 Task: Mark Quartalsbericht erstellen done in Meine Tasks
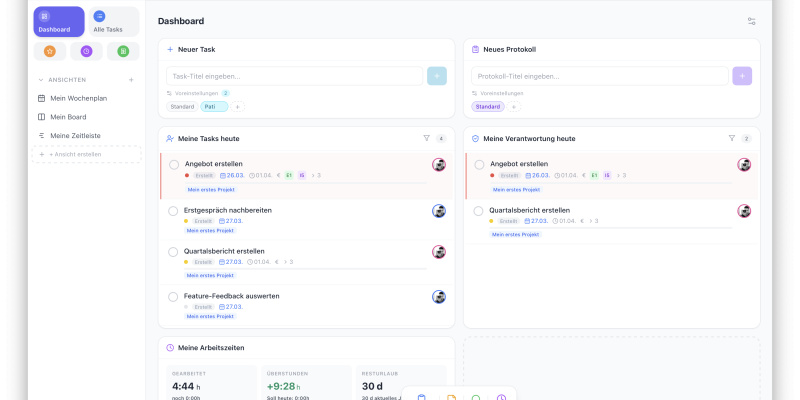(x=173, y=252)
